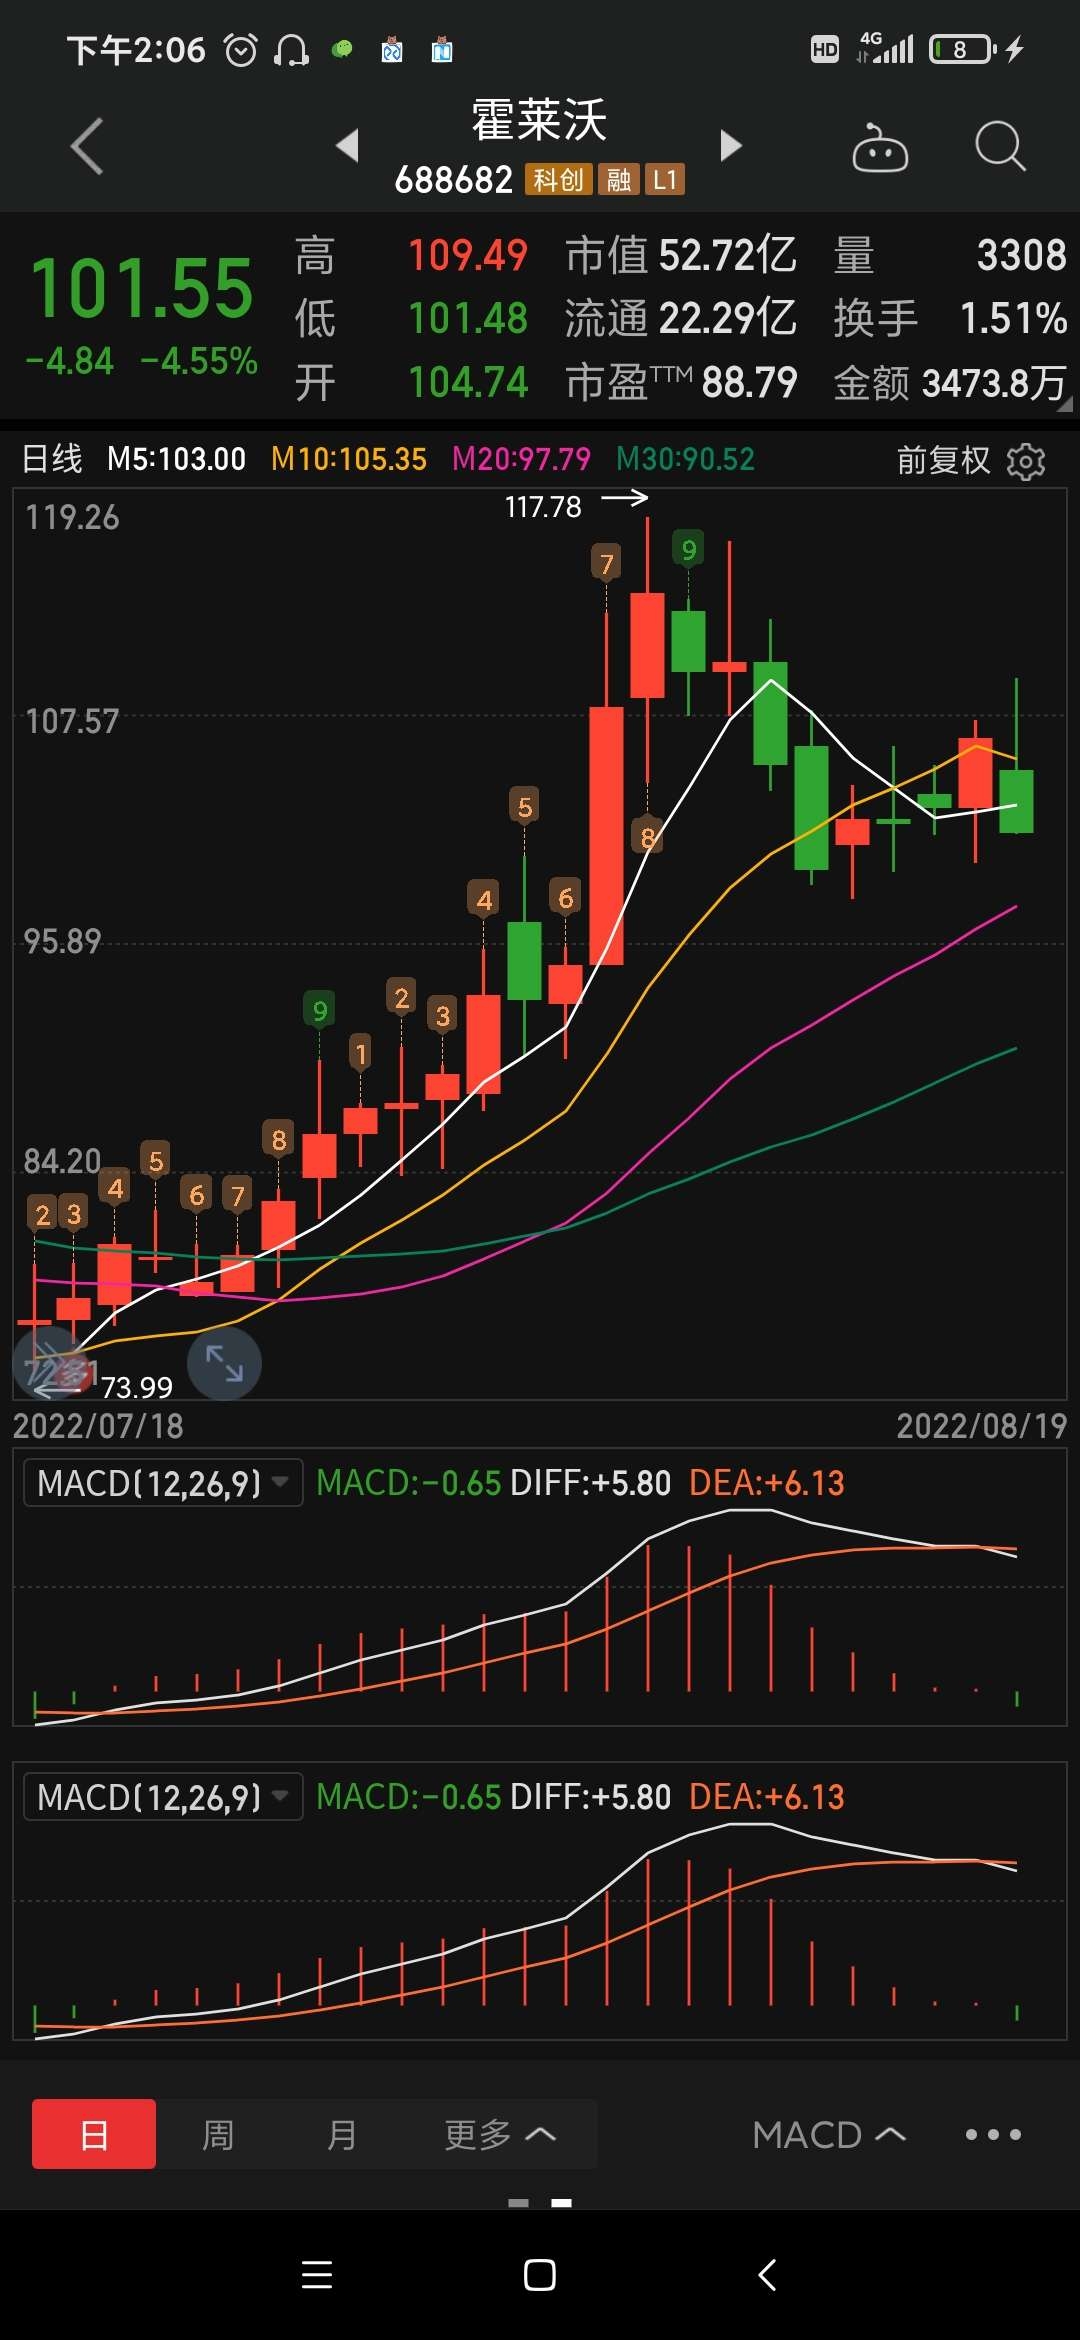Expand chart to fullscreen with arrows icon
Image resolution: width=1080 pixels, height=2340 pixels.
tap(224, 1363)
